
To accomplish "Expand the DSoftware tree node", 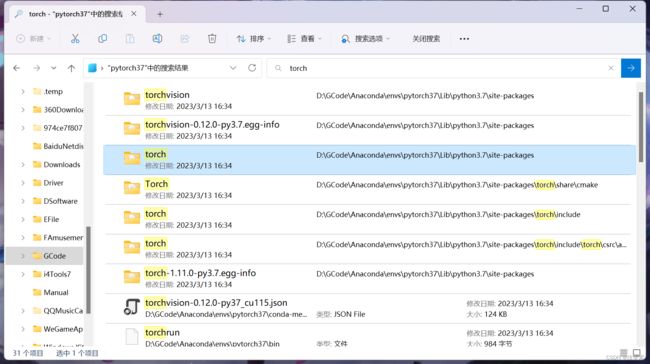I will (x=23, y=201).
